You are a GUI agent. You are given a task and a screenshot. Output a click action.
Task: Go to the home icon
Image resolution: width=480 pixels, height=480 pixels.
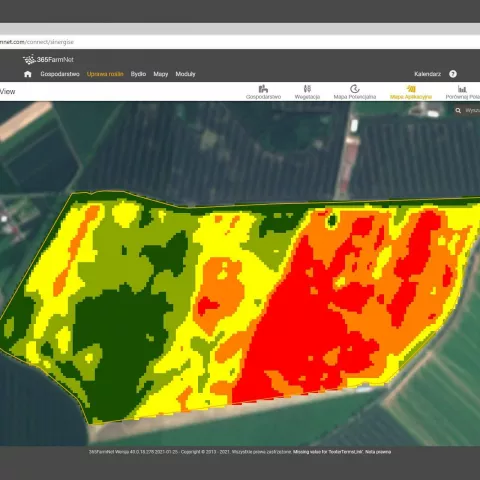(28, 74)
